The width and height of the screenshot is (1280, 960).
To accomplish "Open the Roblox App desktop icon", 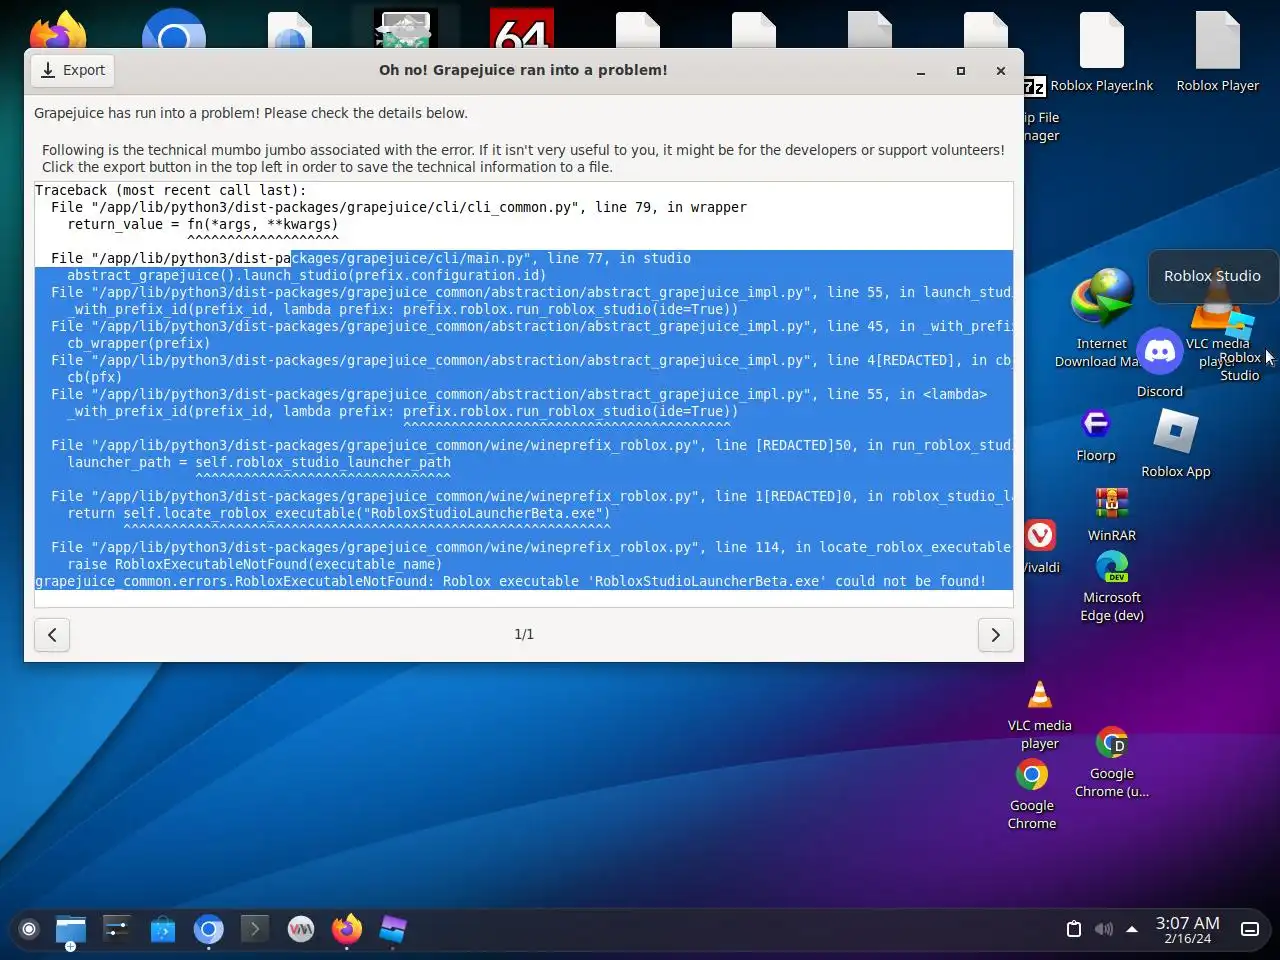I will tap(1176, 444).
